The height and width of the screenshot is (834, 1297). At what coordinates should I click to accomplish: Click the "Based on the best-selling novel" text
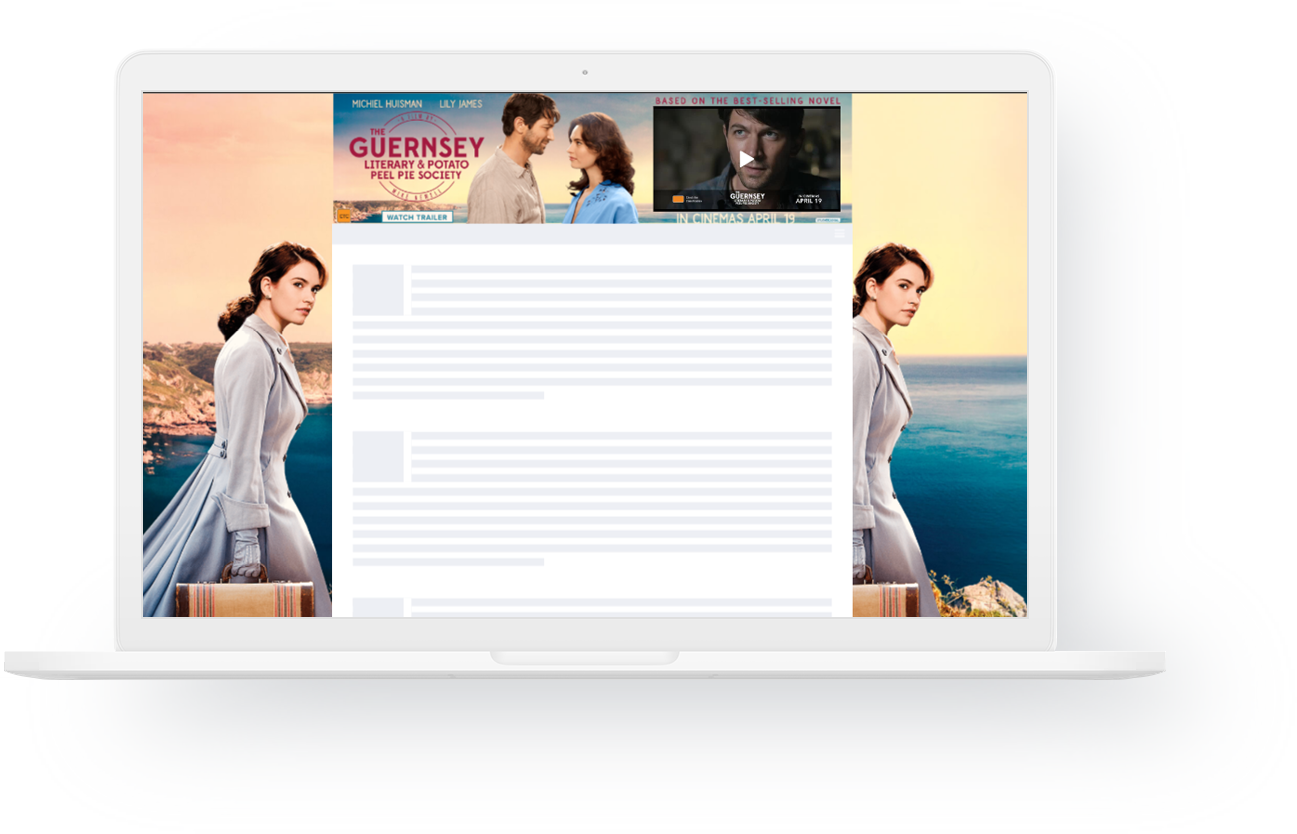pos(746,100)
